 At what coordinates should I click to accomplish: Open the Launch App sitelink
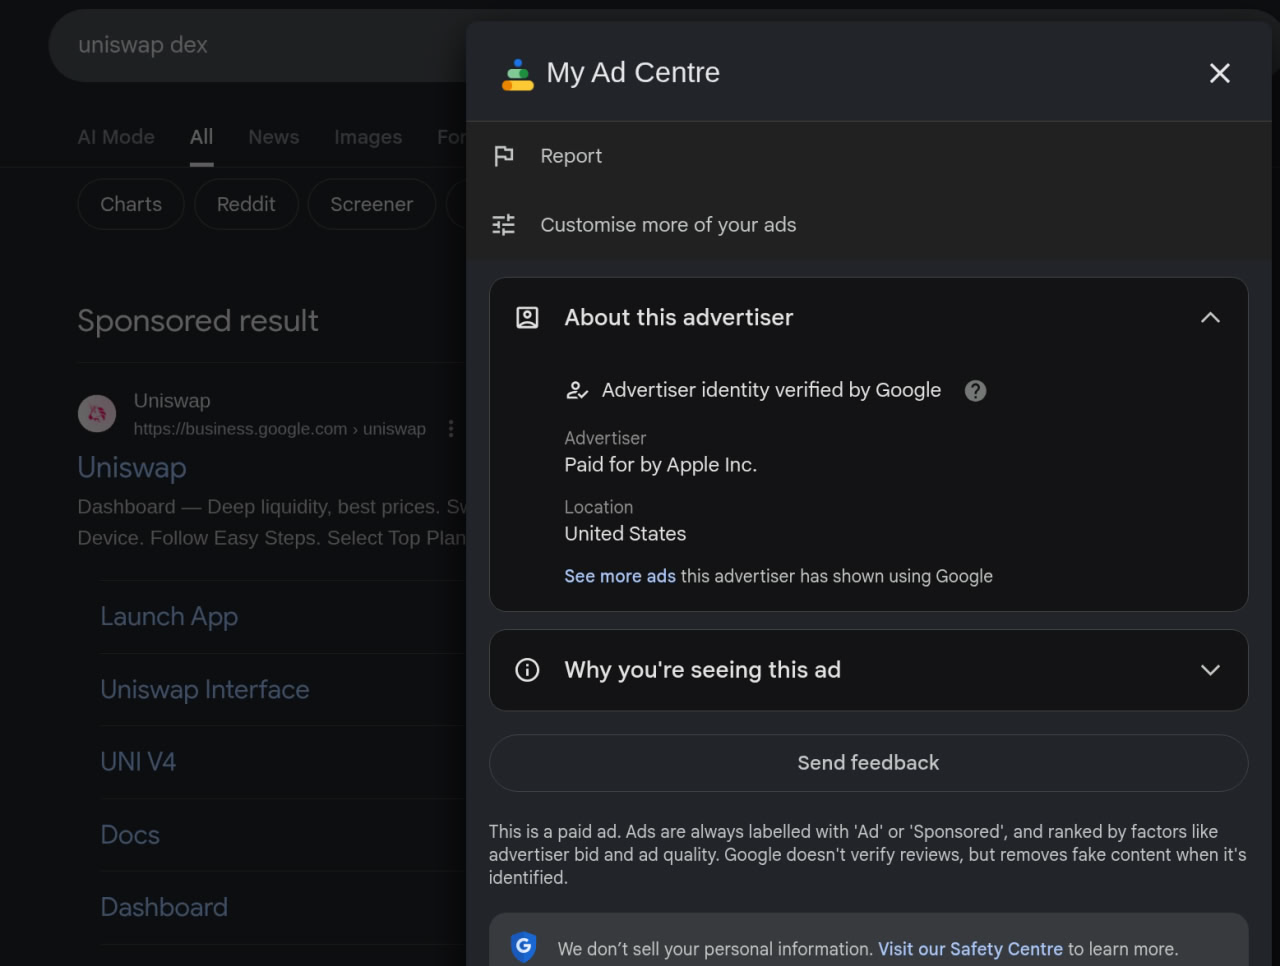point(169,617)
